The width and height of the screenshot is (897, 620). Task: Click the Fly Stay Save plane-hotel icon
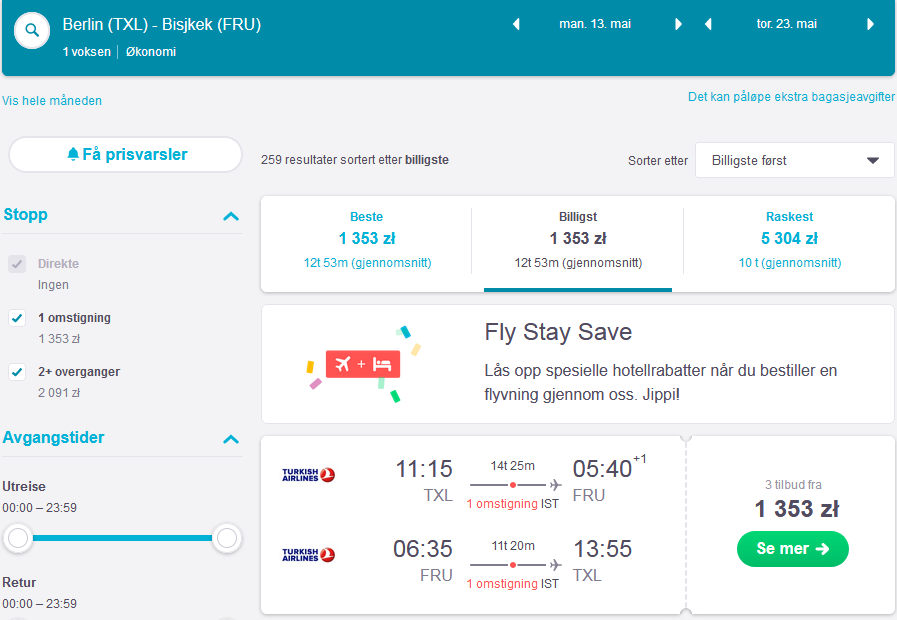tap(363, 364)
